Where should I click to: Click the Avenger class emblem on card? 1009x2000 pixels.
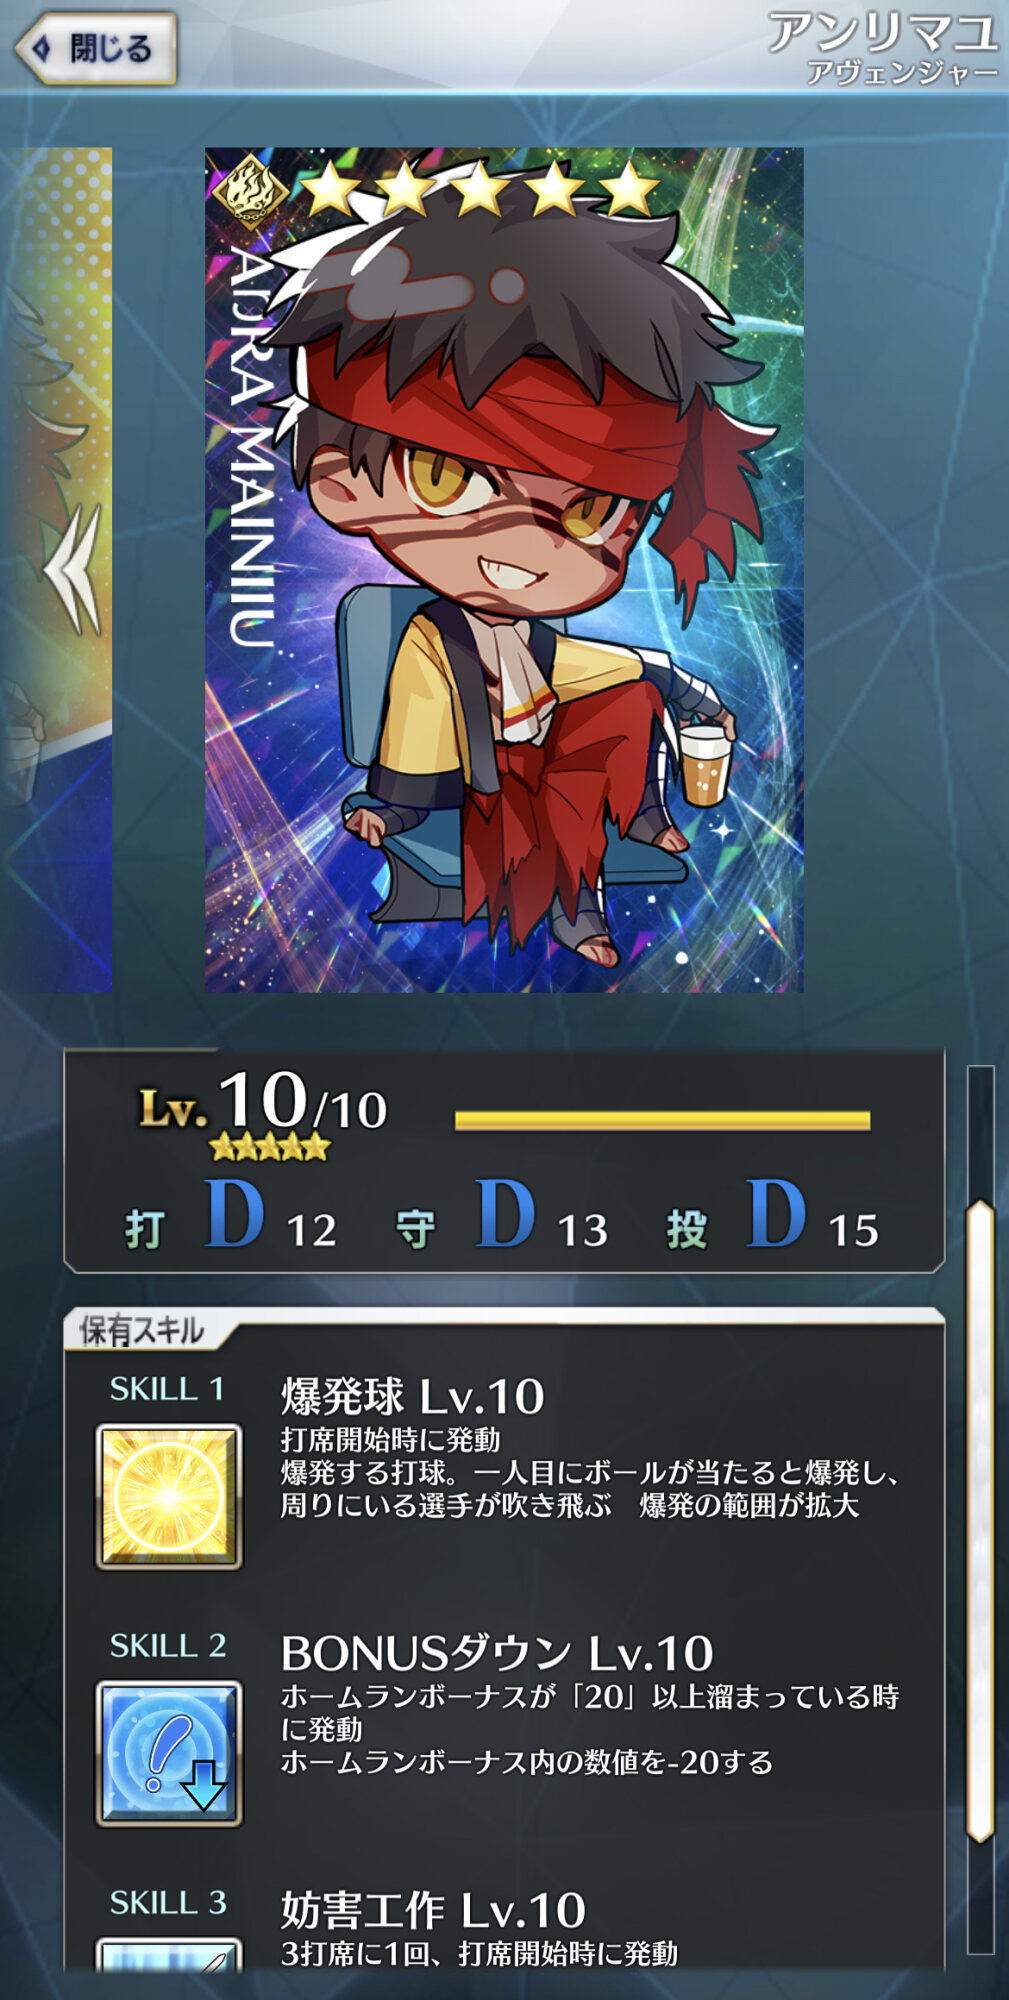[x=250, y=190]
